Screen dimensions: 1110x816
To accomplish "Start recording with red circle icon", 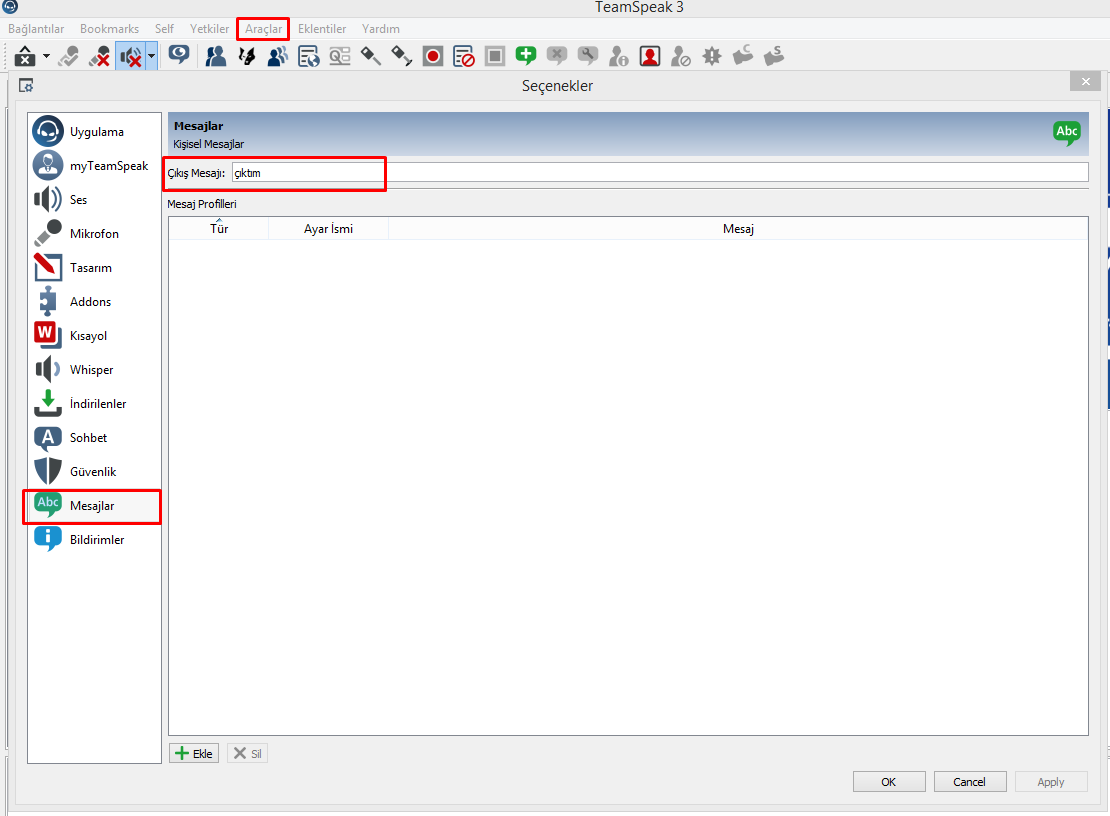I will coord(433,56).
